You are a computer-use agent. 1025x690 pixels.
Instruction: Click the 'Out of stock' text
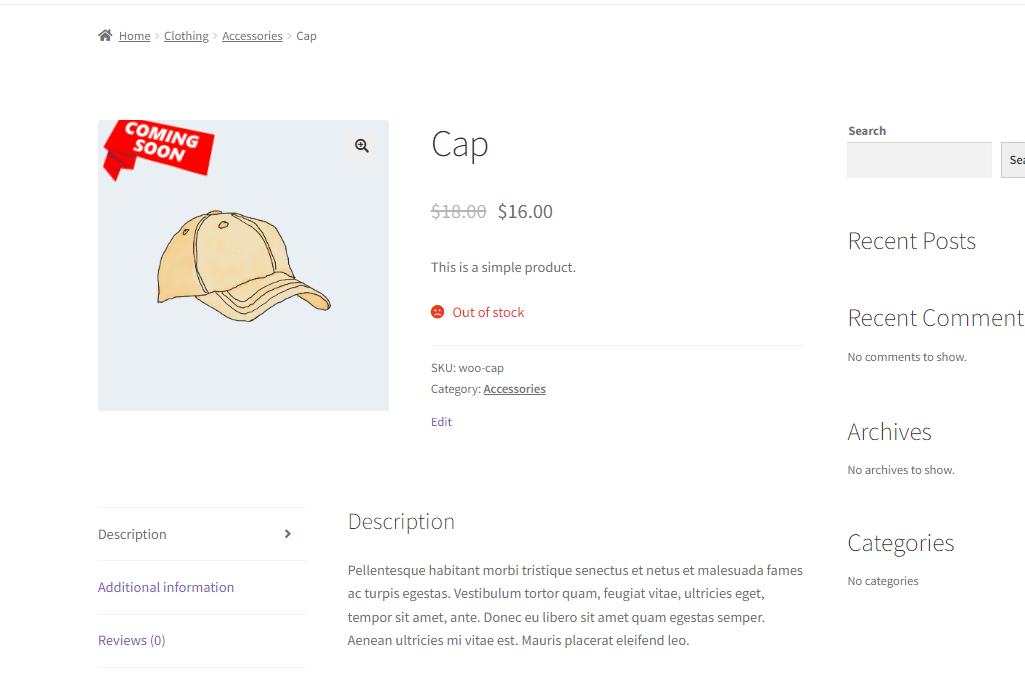(x=488, y=312)
